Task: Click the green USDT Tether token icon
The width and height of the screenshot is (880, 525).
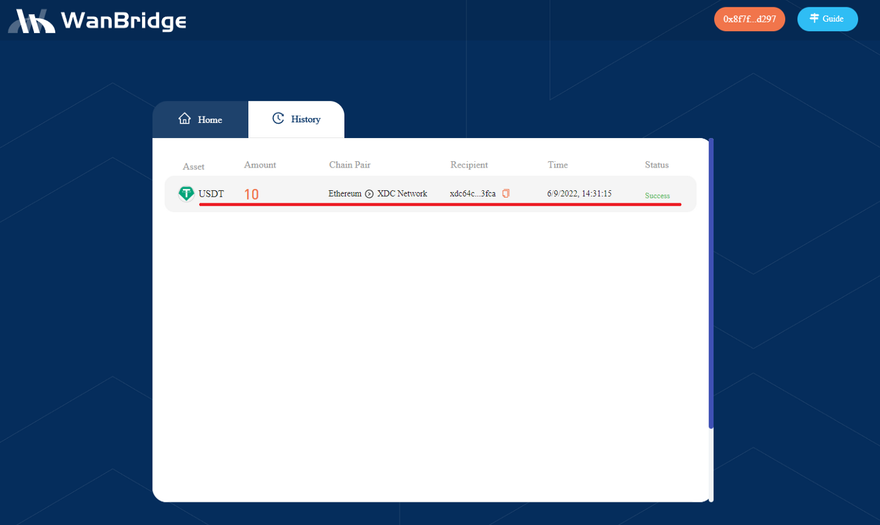Action: [186, 194]
